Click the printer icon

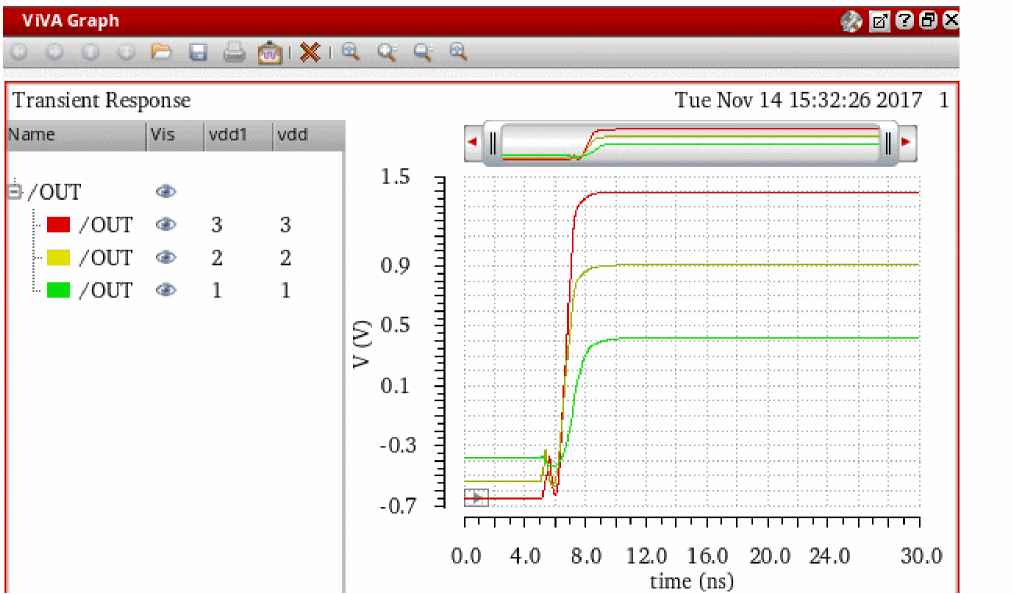(x=234, y=52)
